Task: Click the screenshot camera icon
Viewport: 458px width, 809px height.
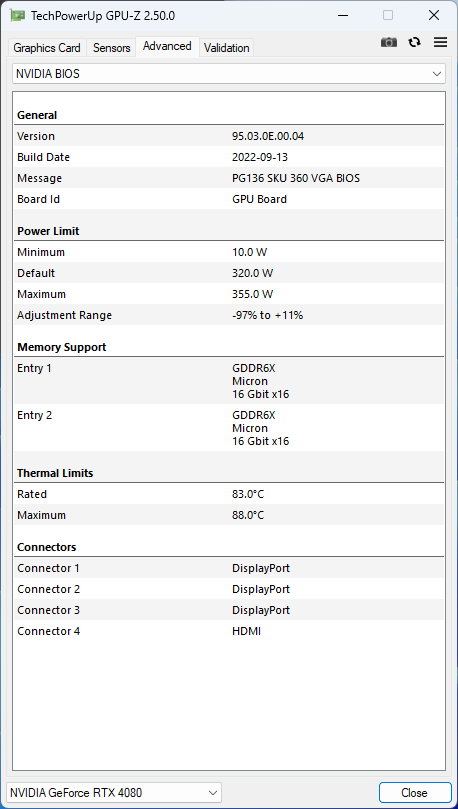Action: point(389,43)
